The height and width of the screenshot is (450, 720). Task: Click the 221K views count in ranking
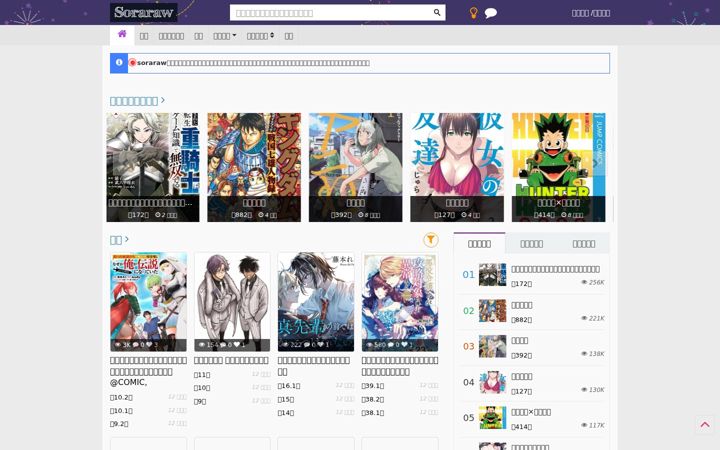pos(593,318)
